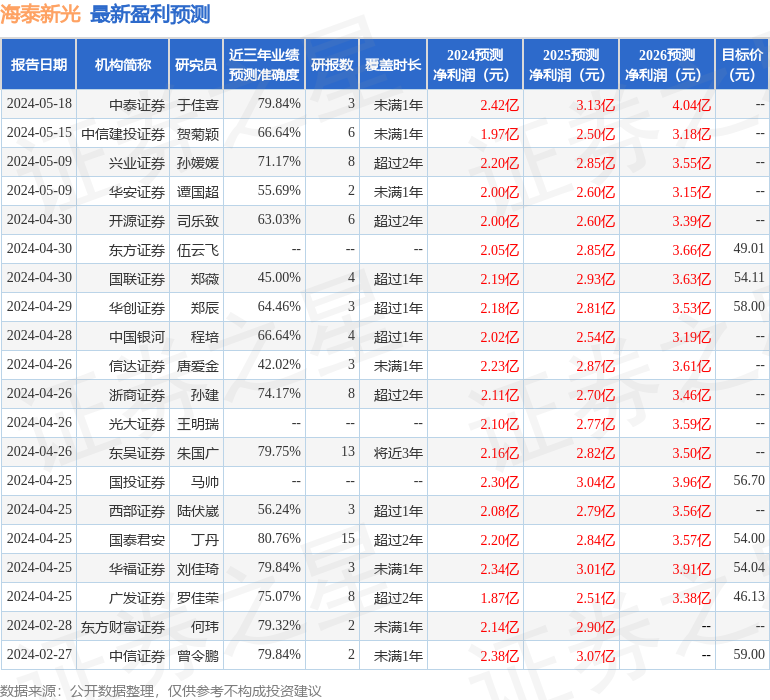Image resolution: width=770 pixels, height=700 pixels.
Task: Click the target price 56.70
Action: click(749, 480)
